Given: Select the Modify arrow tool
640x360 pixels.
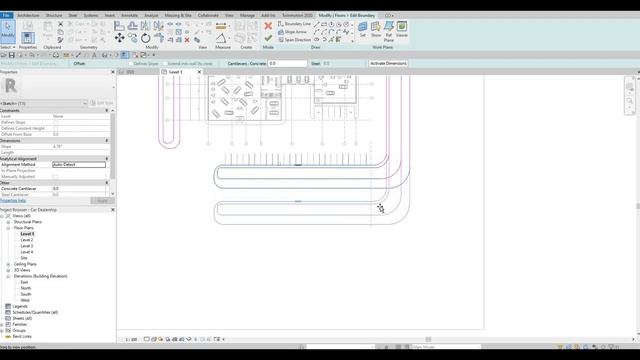Looking at the screenshot, I should (8, 31).
